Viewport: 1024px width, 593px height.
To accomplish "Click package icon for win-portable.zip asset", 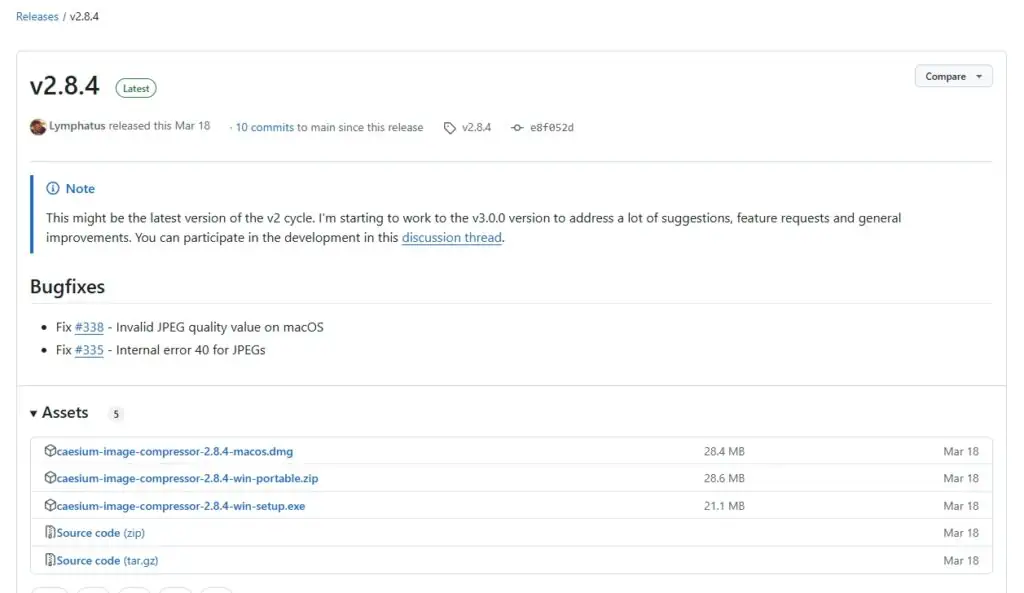I will (50, 478).
